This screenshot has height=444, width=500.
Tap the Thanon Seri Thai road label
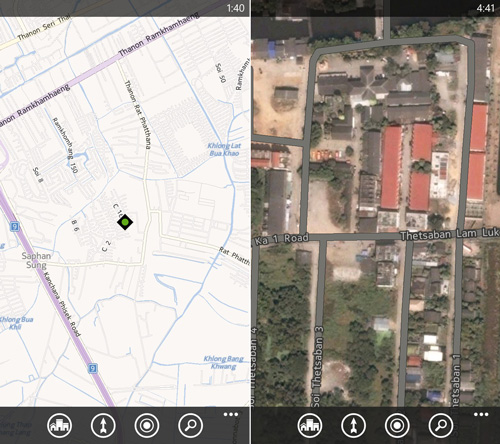point(44,28)
